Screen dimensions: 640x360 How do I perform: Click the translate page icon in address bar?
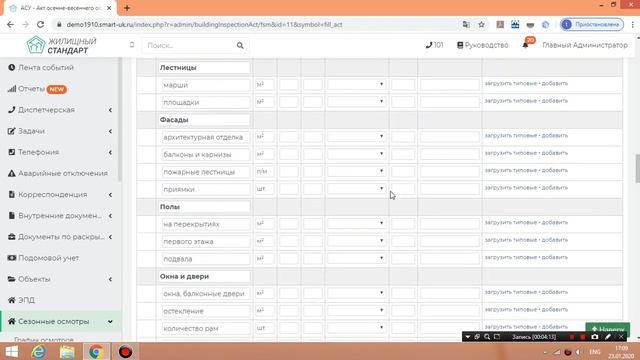point(466,24)
